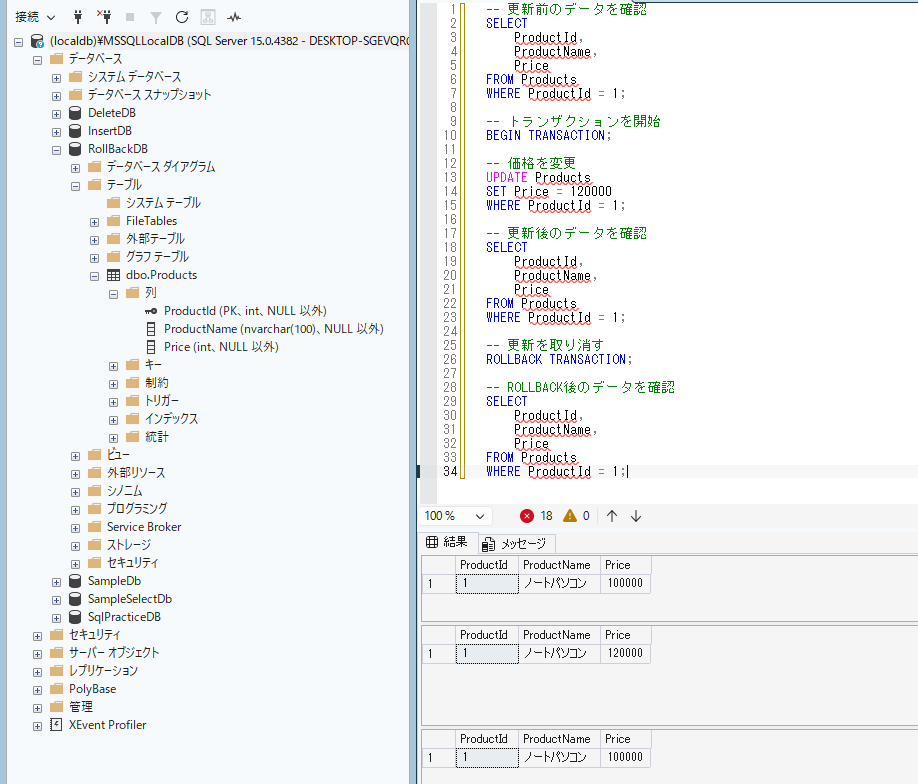Click the Connect Object Explorer plug icon

point(78,17)
